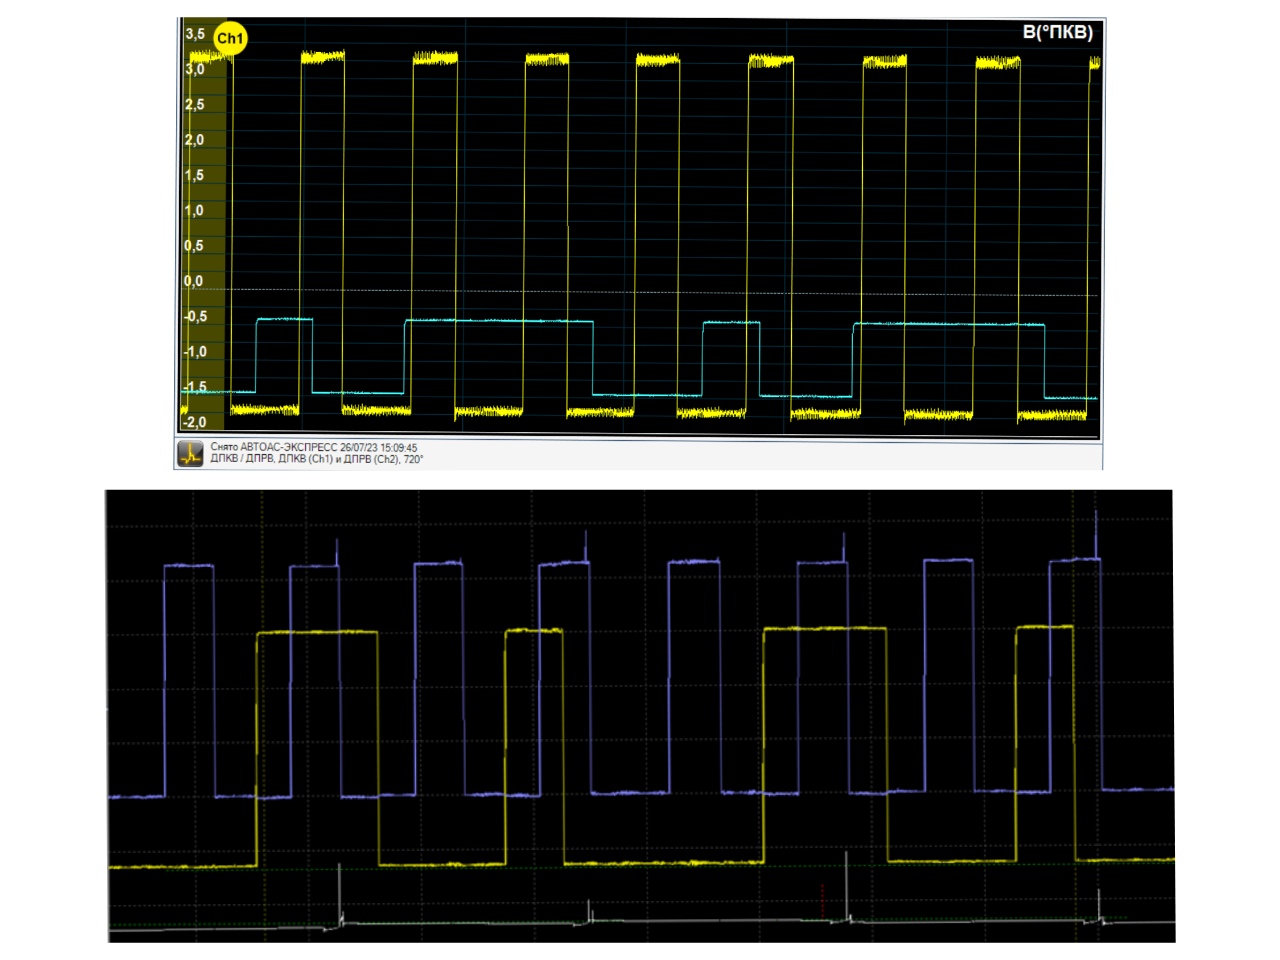Click the red dotted marker in lower oscillogram
Screen dimensions: 1280x960
[x=823, y=900]
